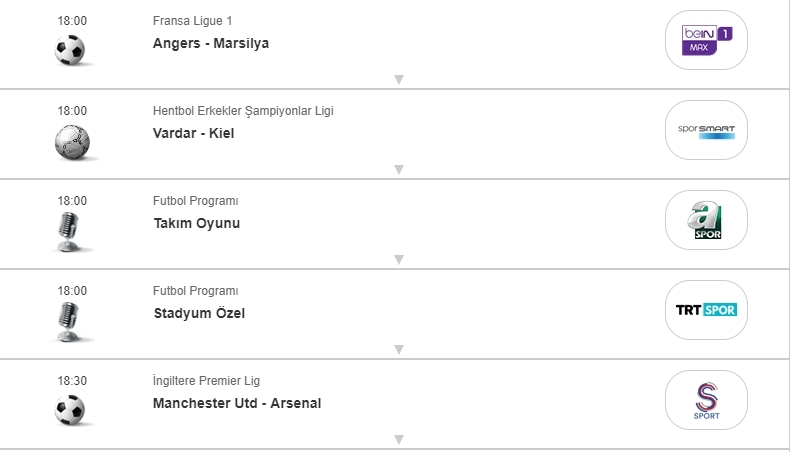Click the beIN Sports Max 1 channel logo
The image size is (792, 452).
click(706, 40)
